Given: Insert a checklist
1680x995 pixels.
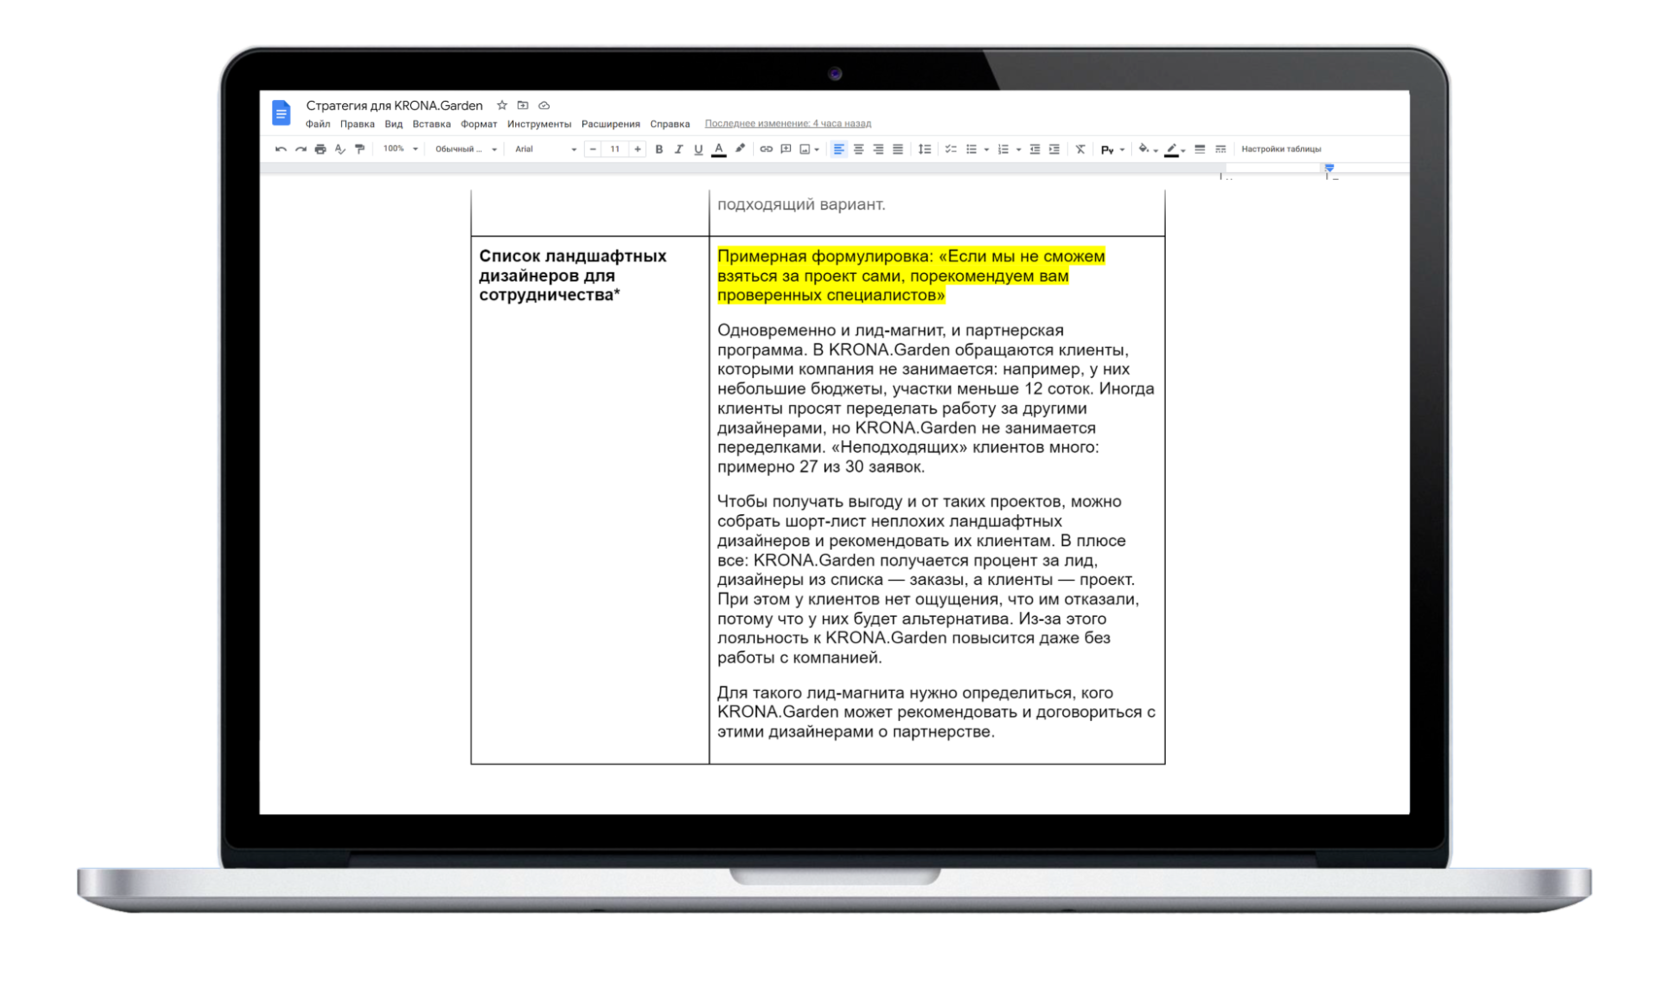Looking at the screenshot, I should [951, 149].
